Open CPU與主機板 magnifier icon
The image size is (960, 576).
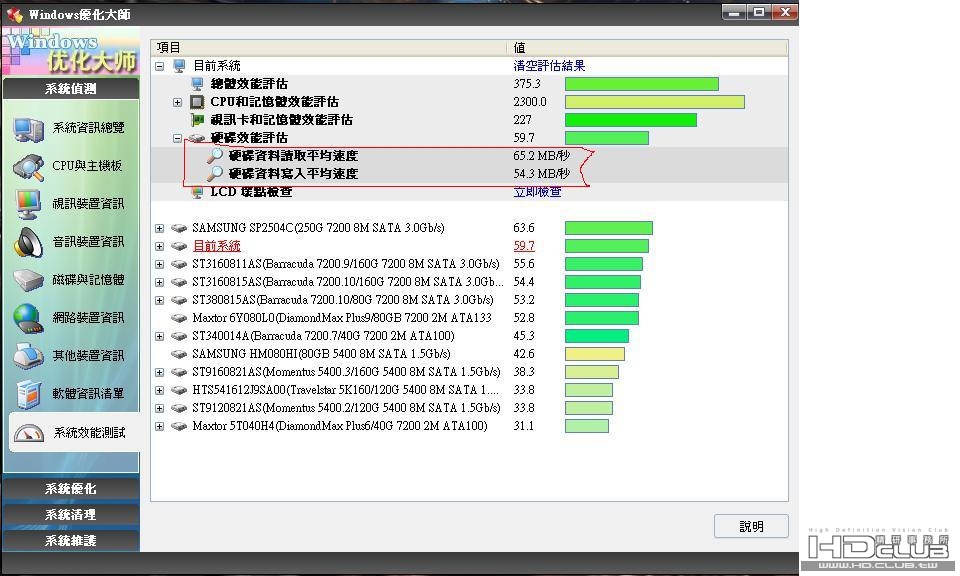pos(28,166)
